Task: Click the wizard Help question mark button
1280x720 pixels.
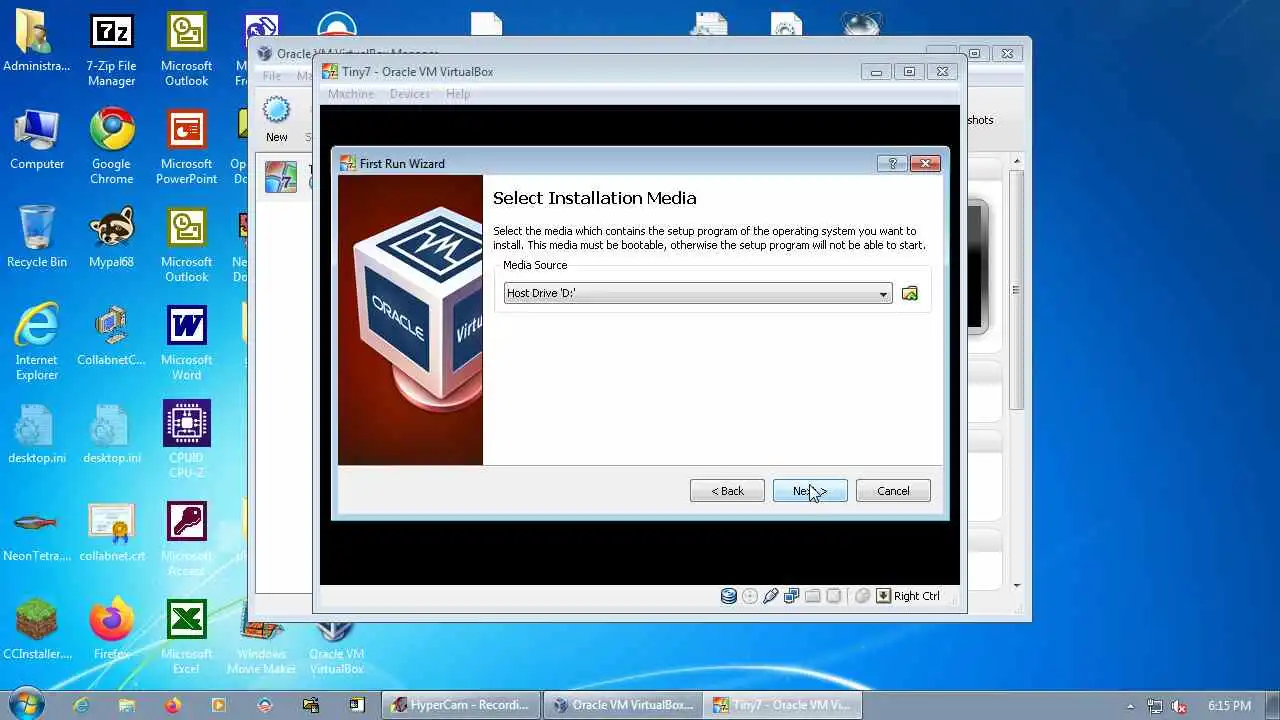Action: [x=892, y=163]
